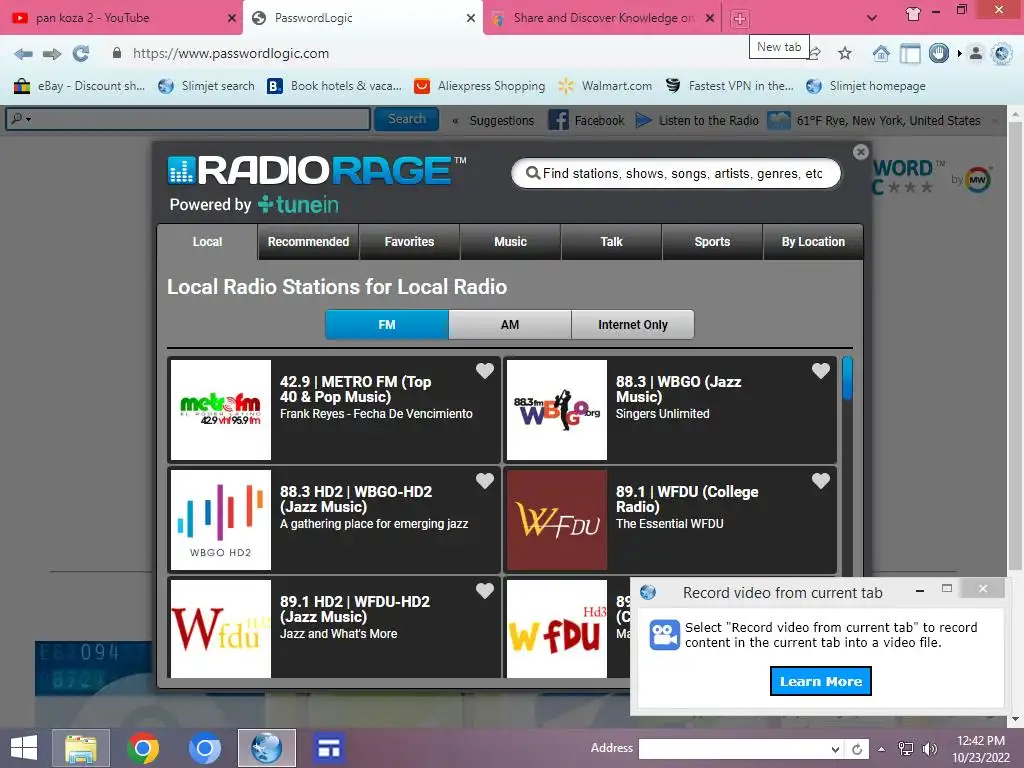Open the Music tab

(510, 242)
